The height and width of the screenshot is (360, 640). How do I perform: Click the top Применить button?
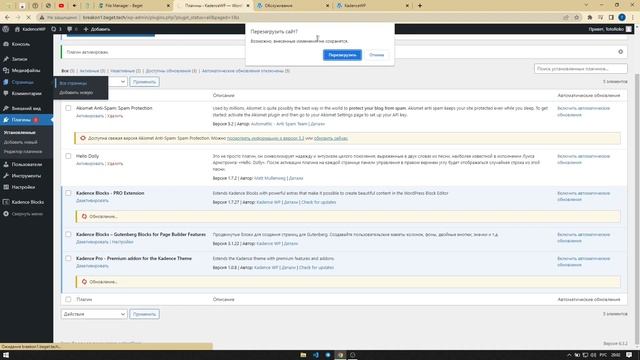click(144, 82)
